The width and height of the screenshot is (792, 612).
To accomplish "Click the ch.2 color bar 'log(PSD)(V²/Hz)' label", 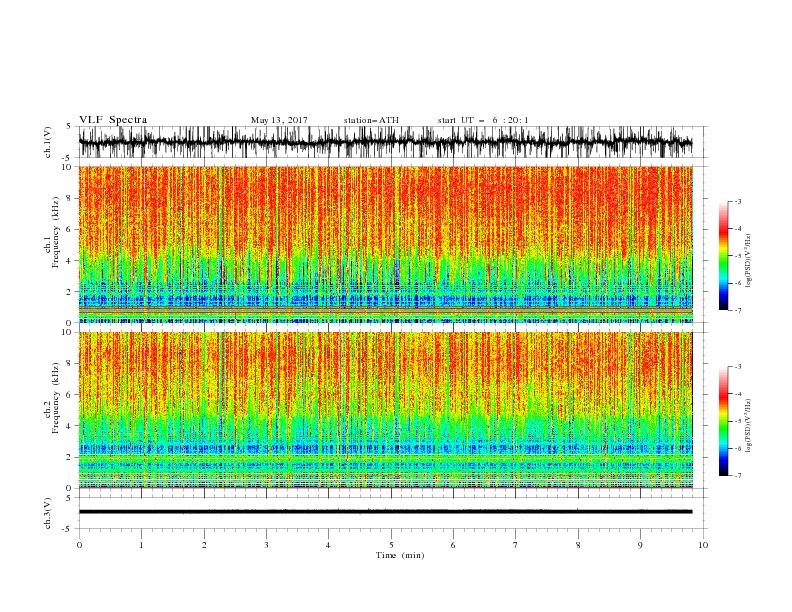I will tap(749, 426).
